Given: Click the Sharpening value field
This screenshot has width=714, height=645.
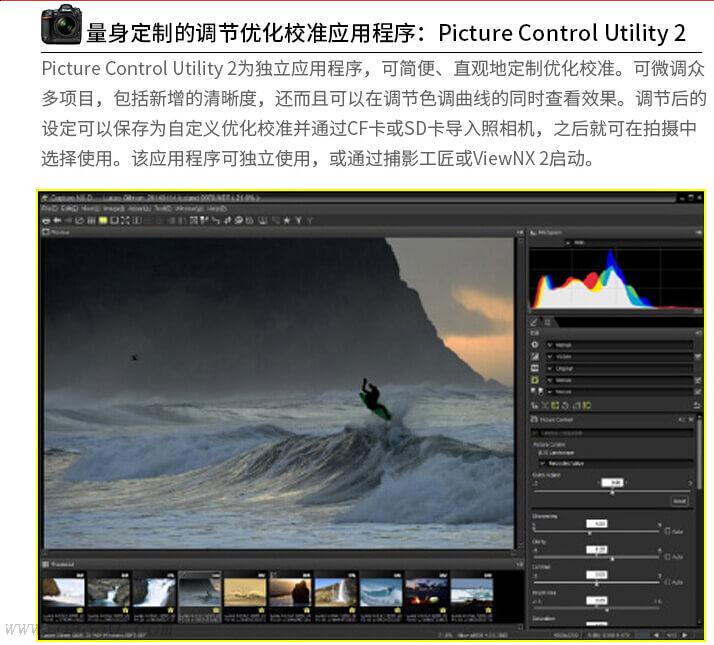Looking at the screenshot, I should 597,524.
